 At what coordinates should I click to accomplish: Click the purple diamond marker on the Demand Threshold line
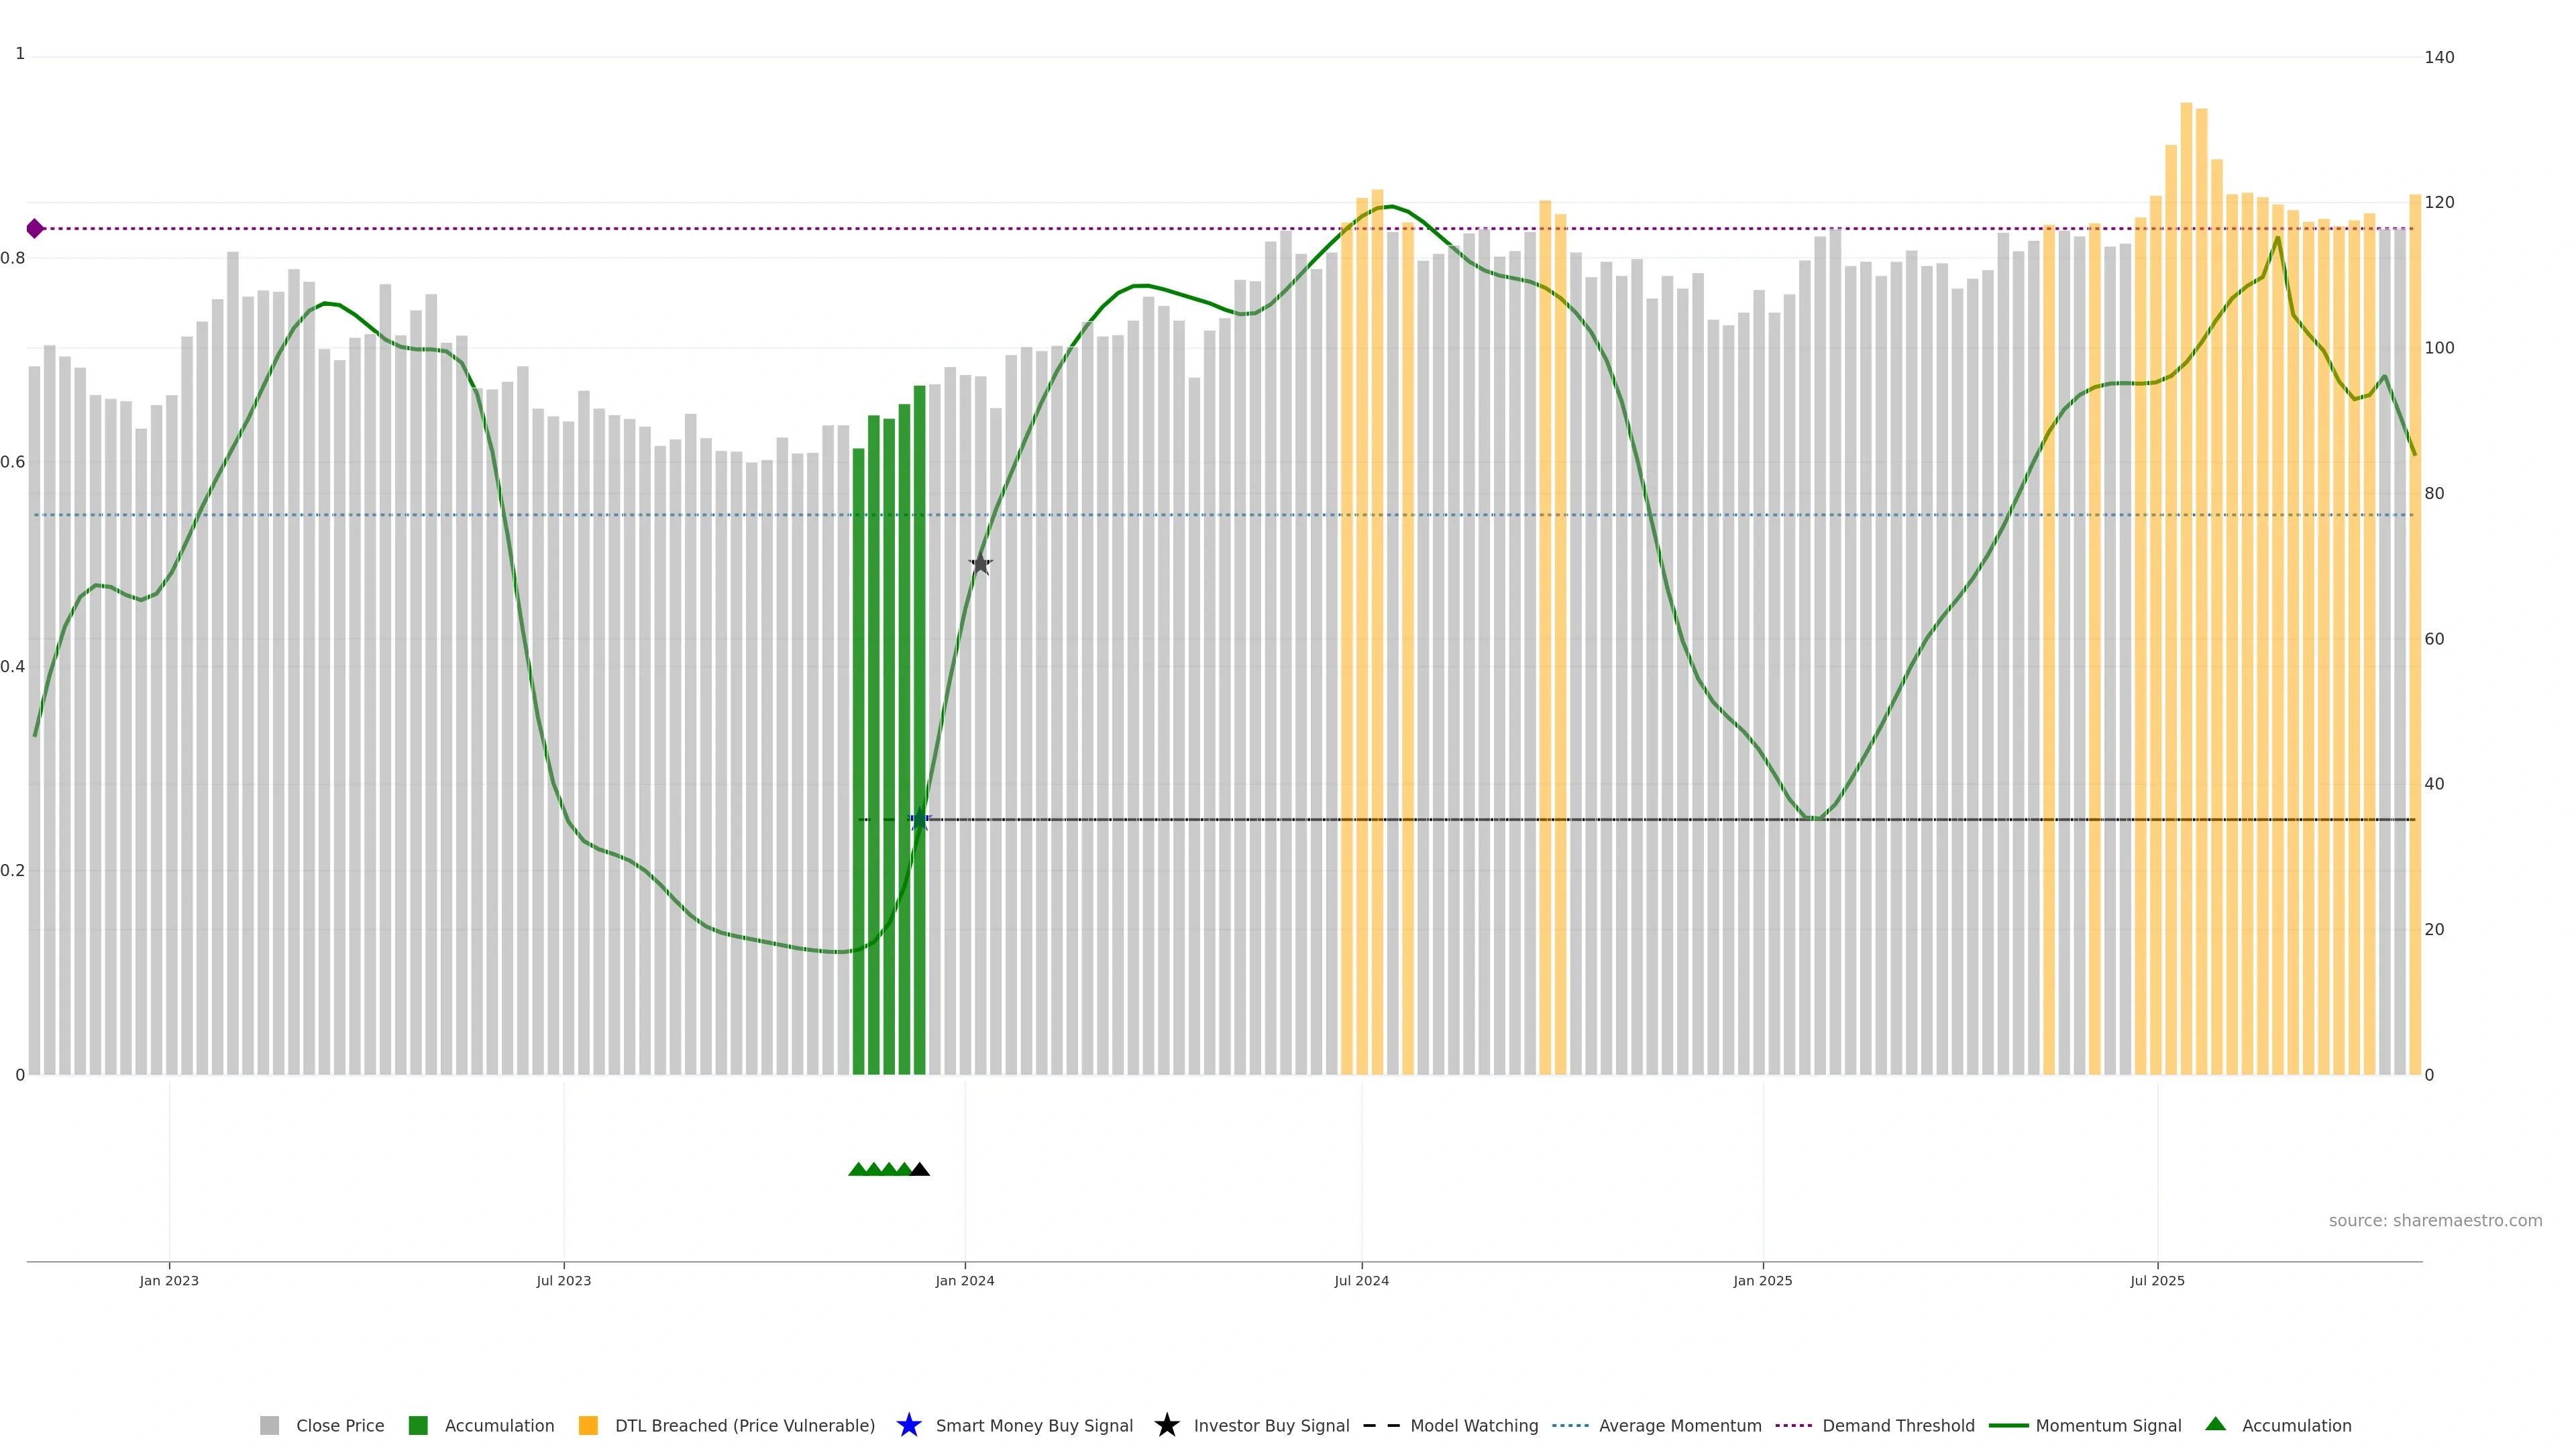35,229
